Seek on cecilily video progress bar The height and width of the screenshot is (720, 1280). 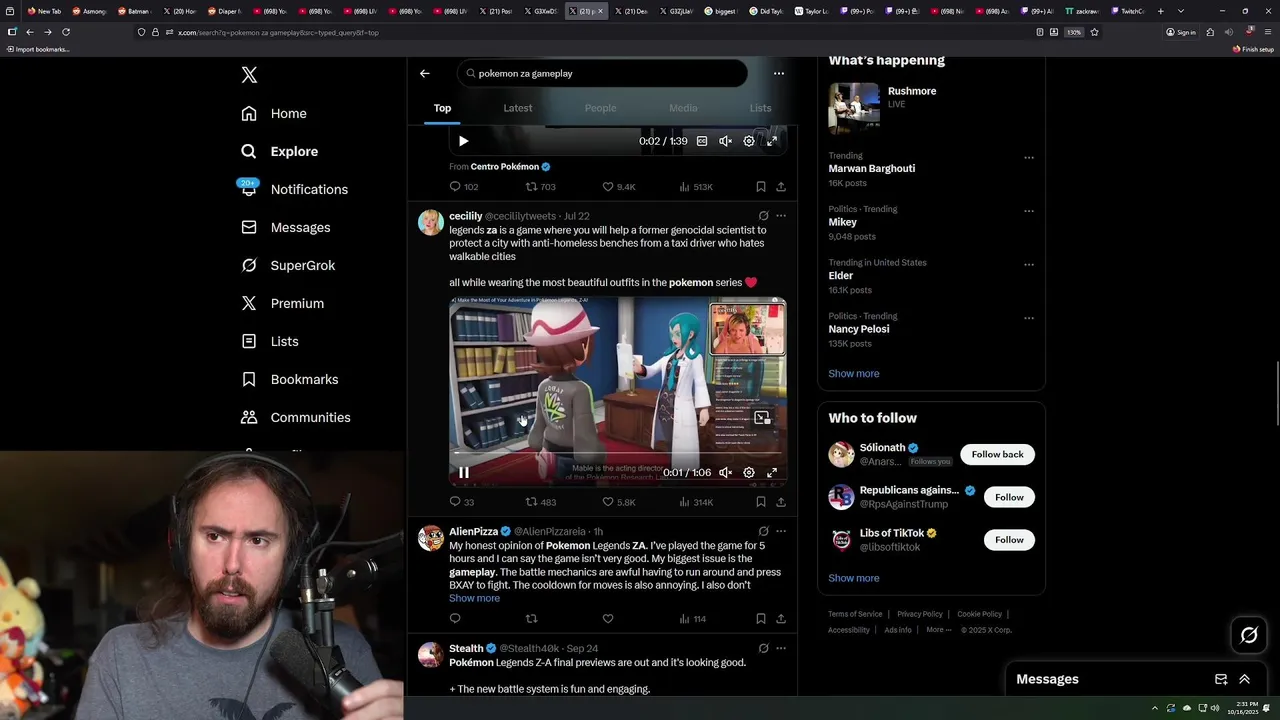[617, 453]
